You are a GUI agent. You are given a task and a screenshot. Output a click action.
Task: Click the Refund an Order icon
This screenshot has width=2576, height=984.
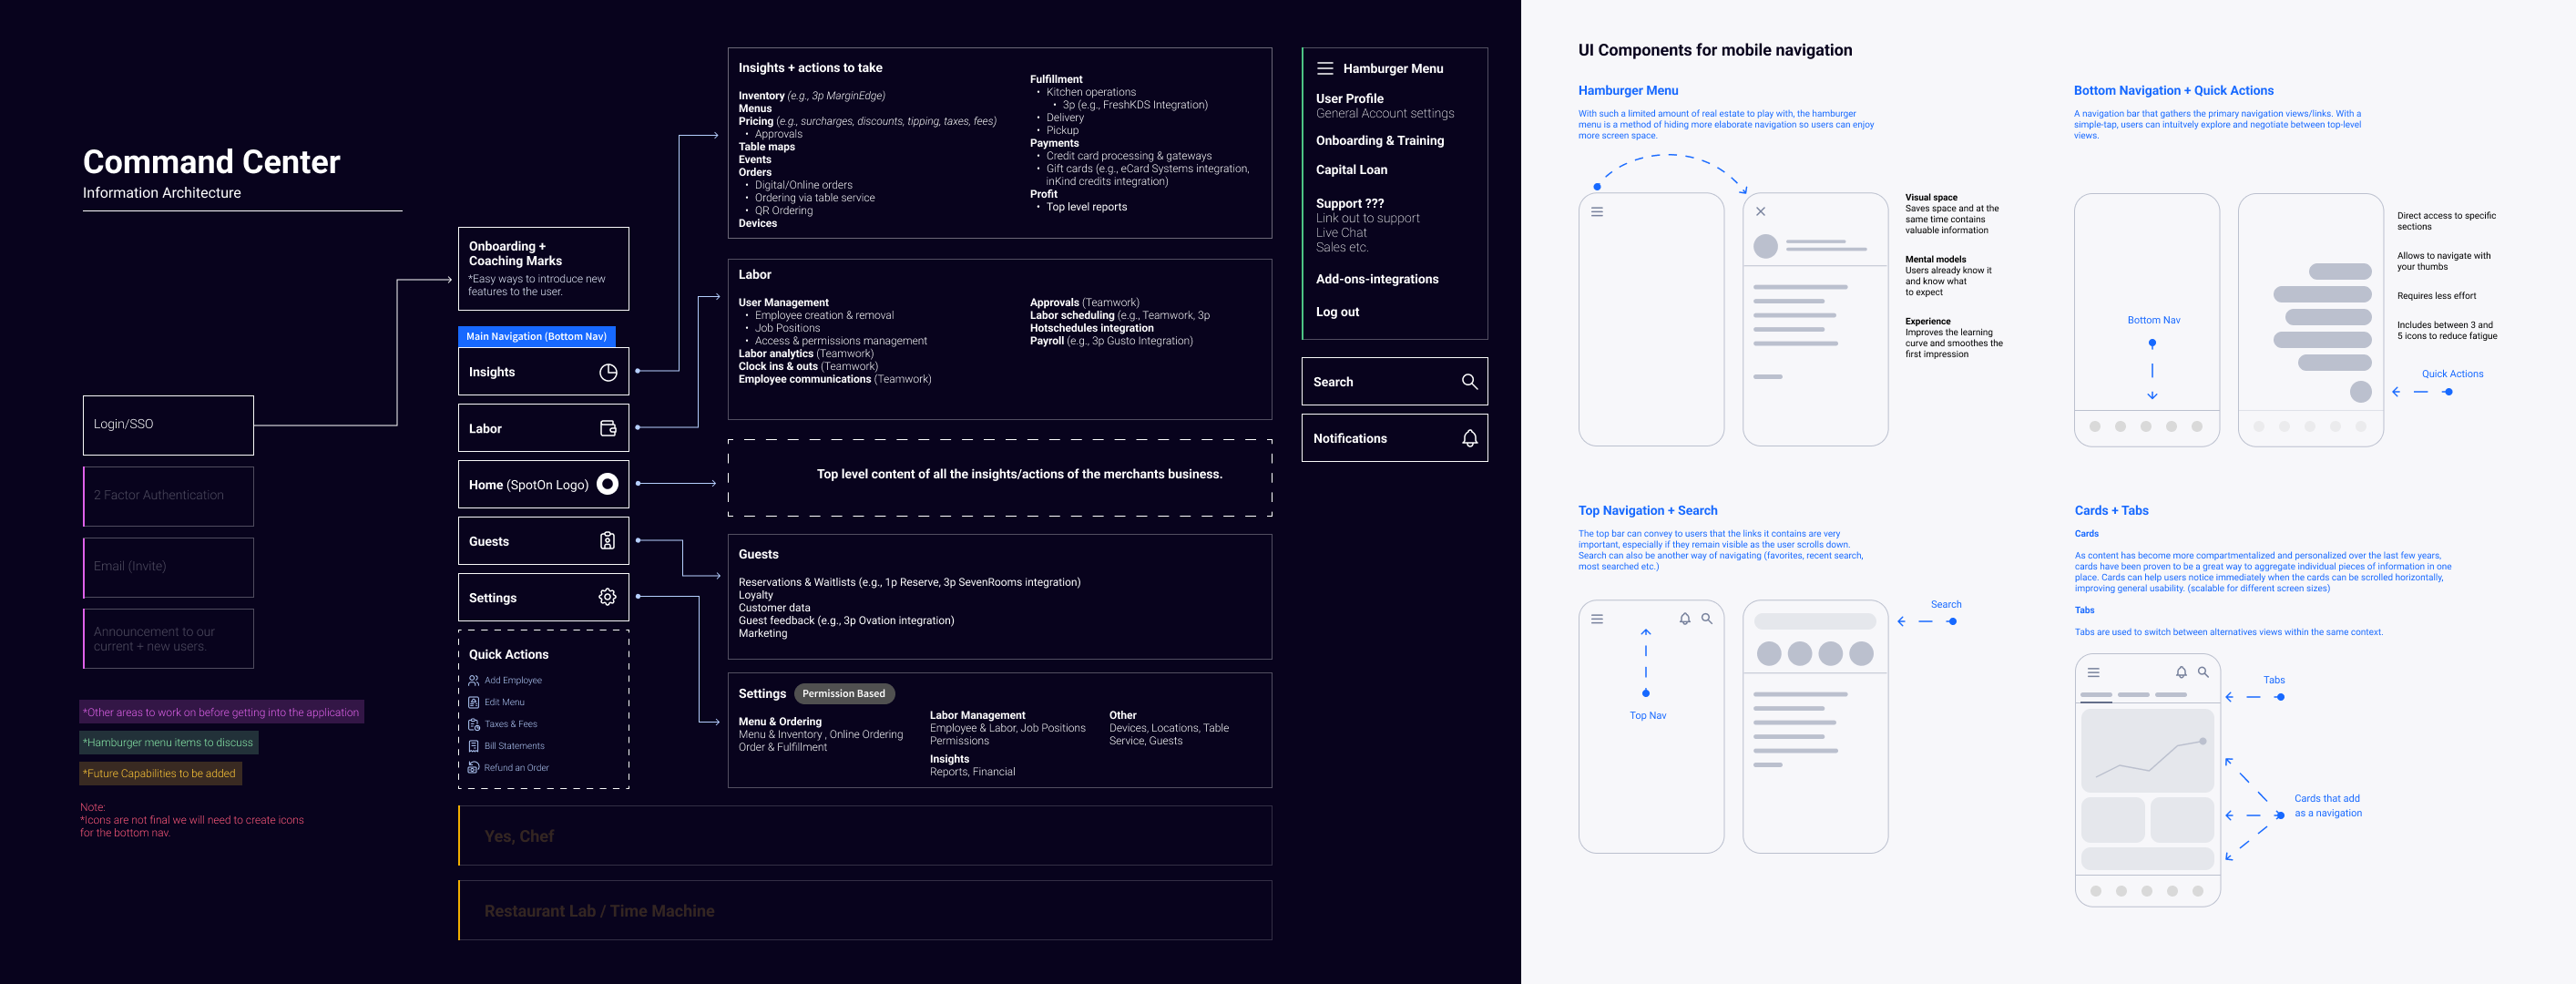coord(474,767)
